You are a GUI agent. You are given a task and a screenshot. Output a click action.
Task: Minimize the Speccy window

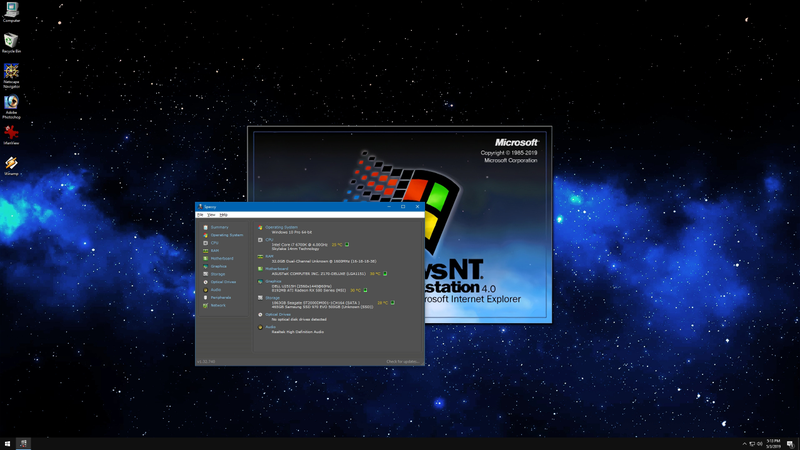pyautogui.click(x=389, y=207)
